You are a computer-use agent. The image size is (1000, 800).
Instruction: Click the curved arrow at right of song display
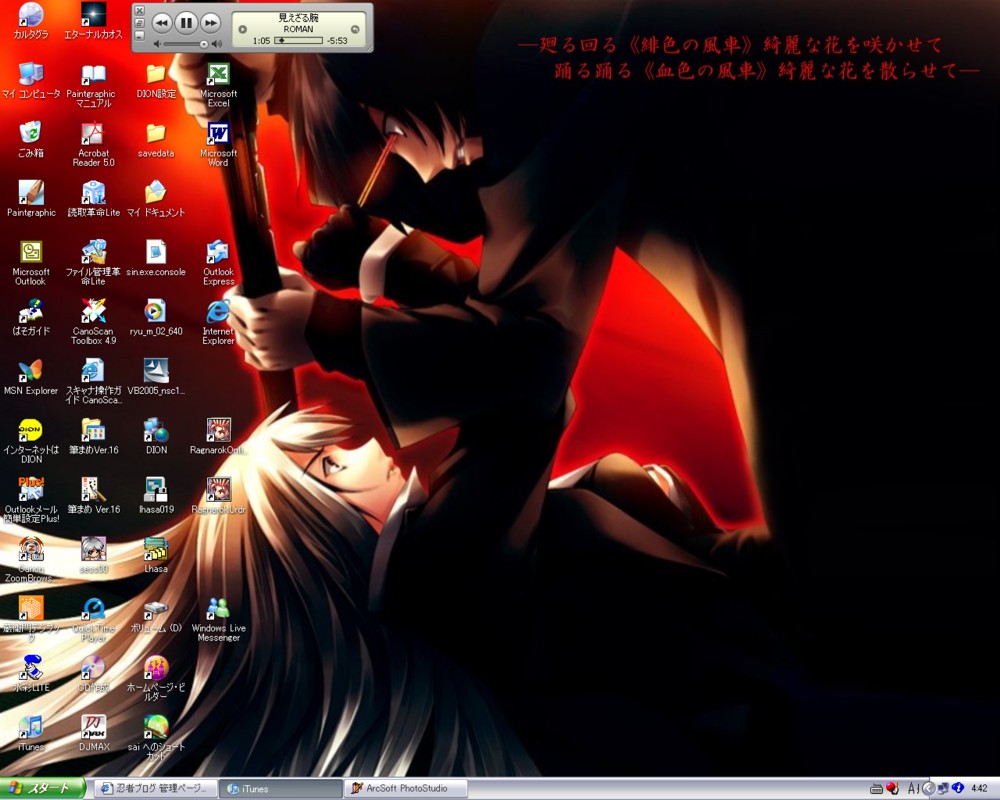355,29
